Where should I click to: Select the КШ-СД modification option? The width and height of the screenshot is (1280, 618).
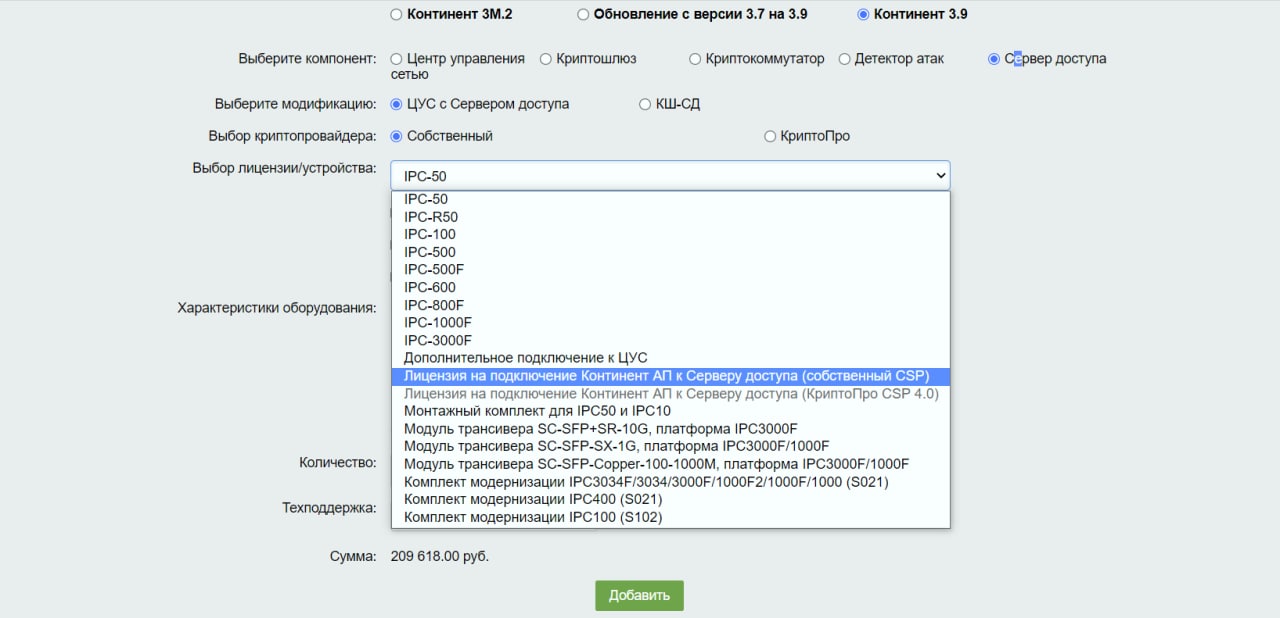point(645,104)
